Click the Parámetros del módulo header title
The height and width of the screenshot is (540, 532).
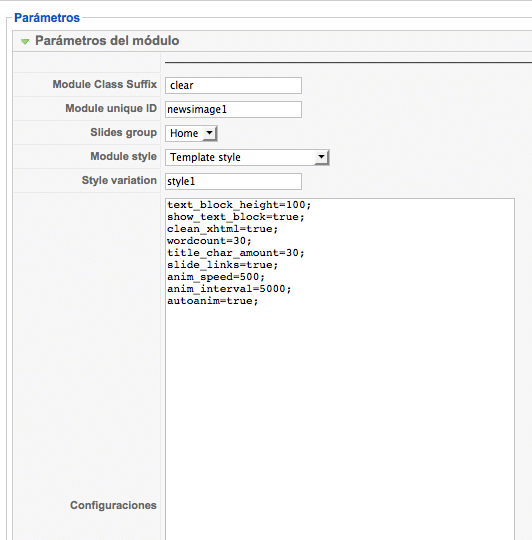coord(107,41)
